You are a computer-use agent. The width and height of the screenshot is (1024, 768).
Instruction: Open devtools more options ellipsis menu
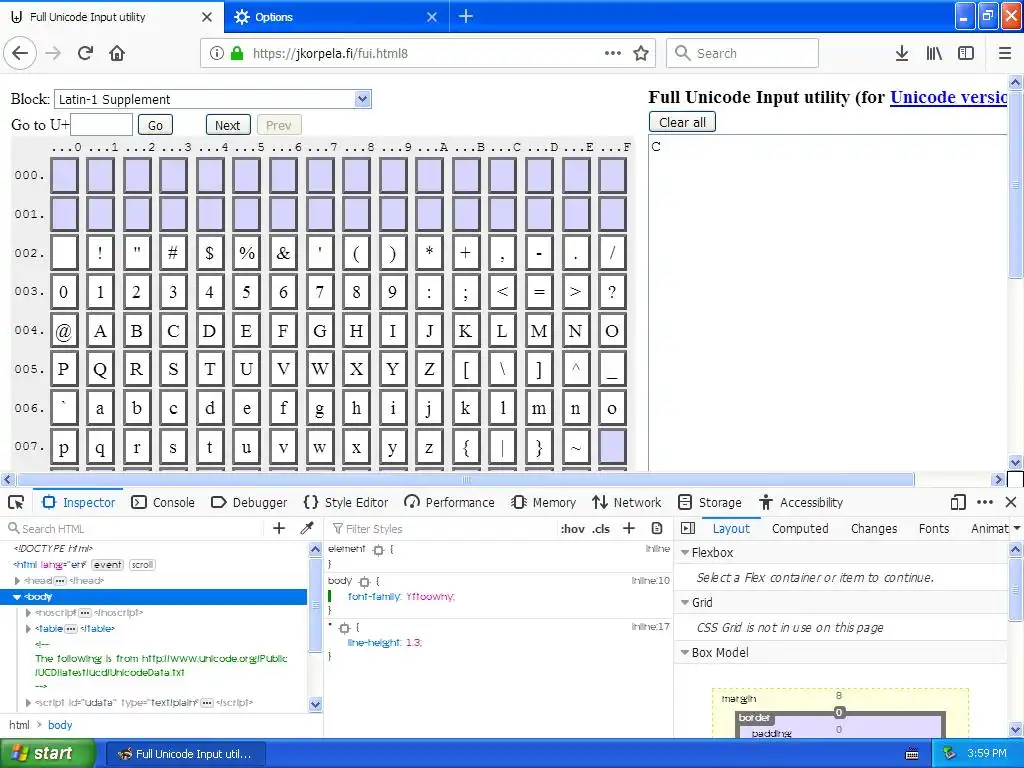coord(985,502)
